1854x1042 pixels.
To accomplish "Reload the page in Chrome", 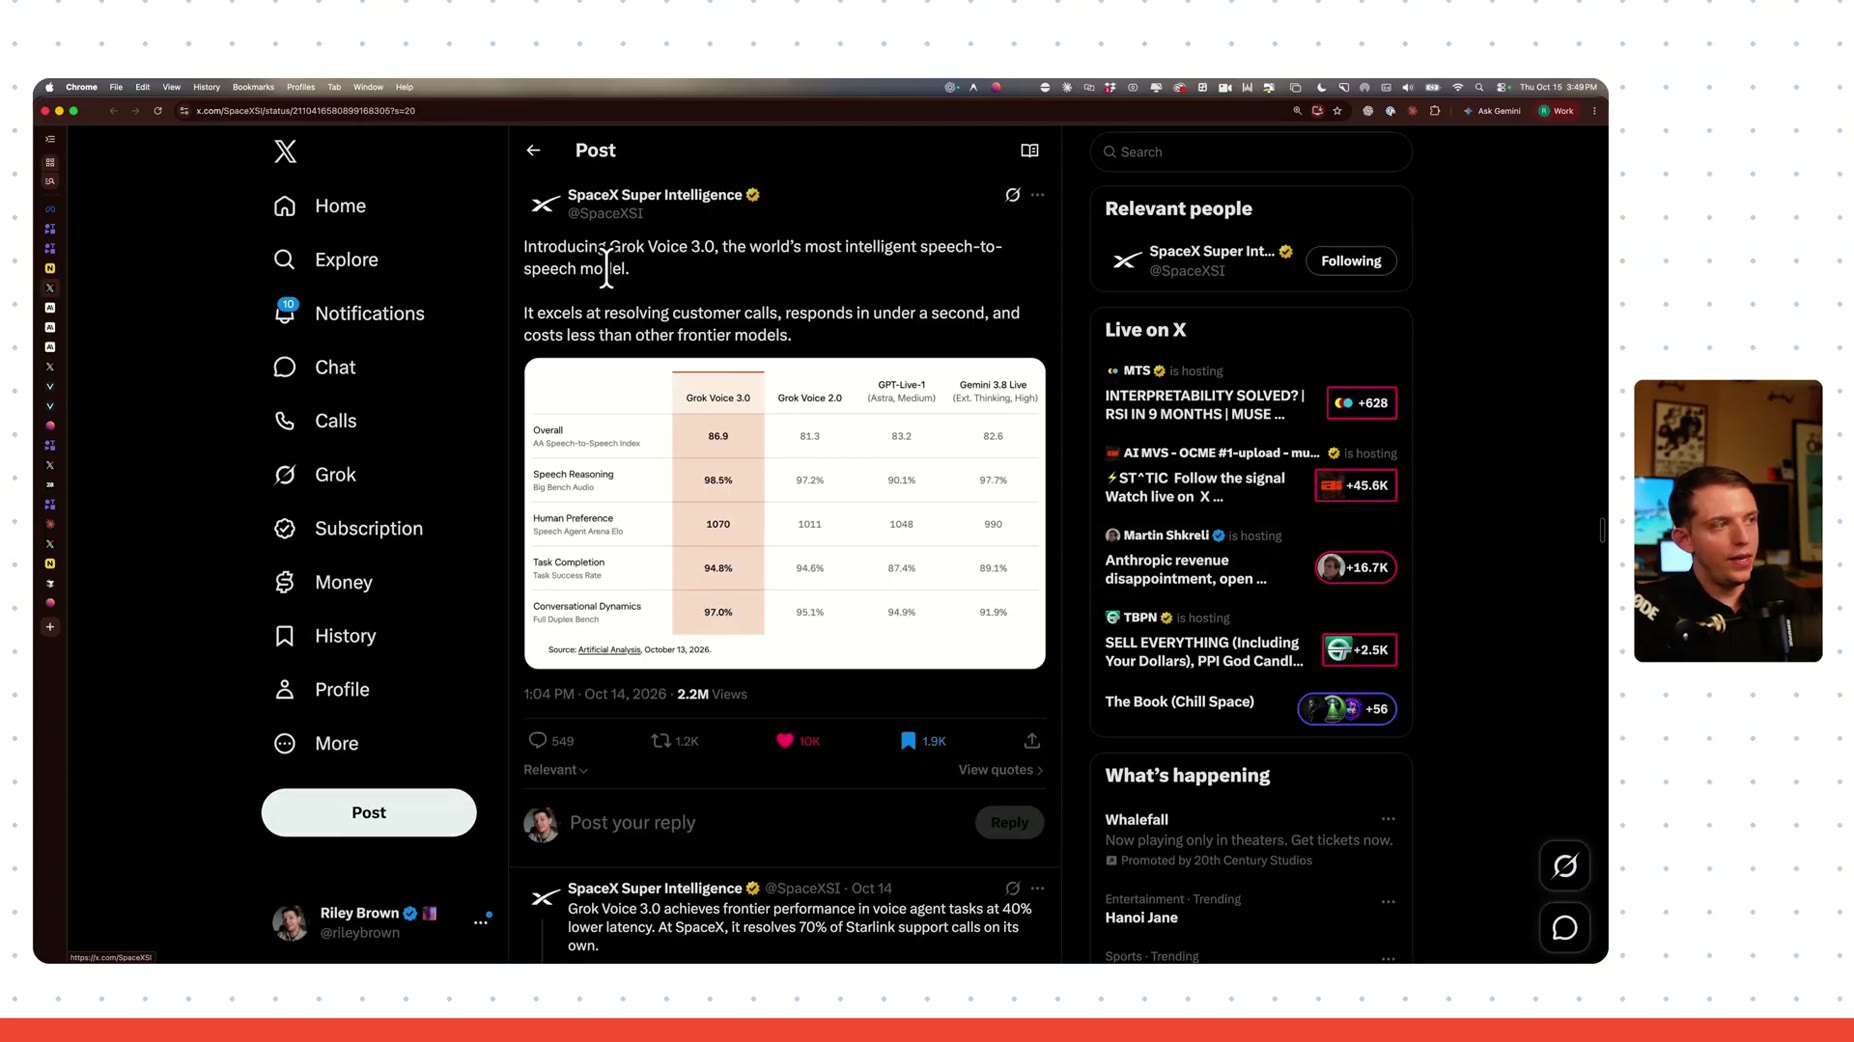I will (158, 111).
